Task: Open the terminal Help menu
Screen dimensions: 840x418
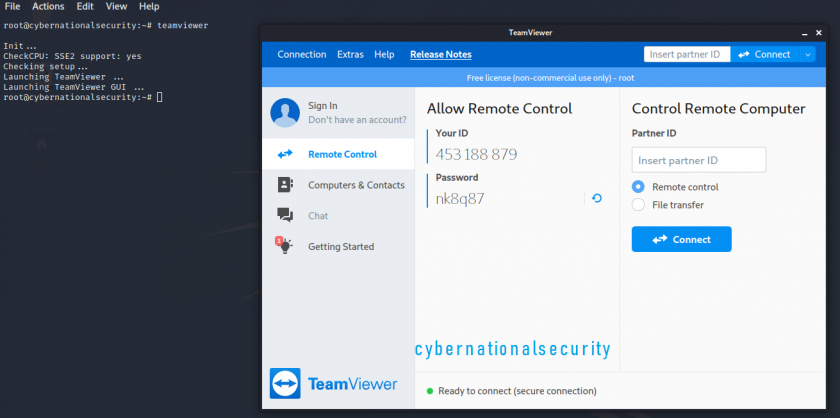Action: click(x=149, y=6)
